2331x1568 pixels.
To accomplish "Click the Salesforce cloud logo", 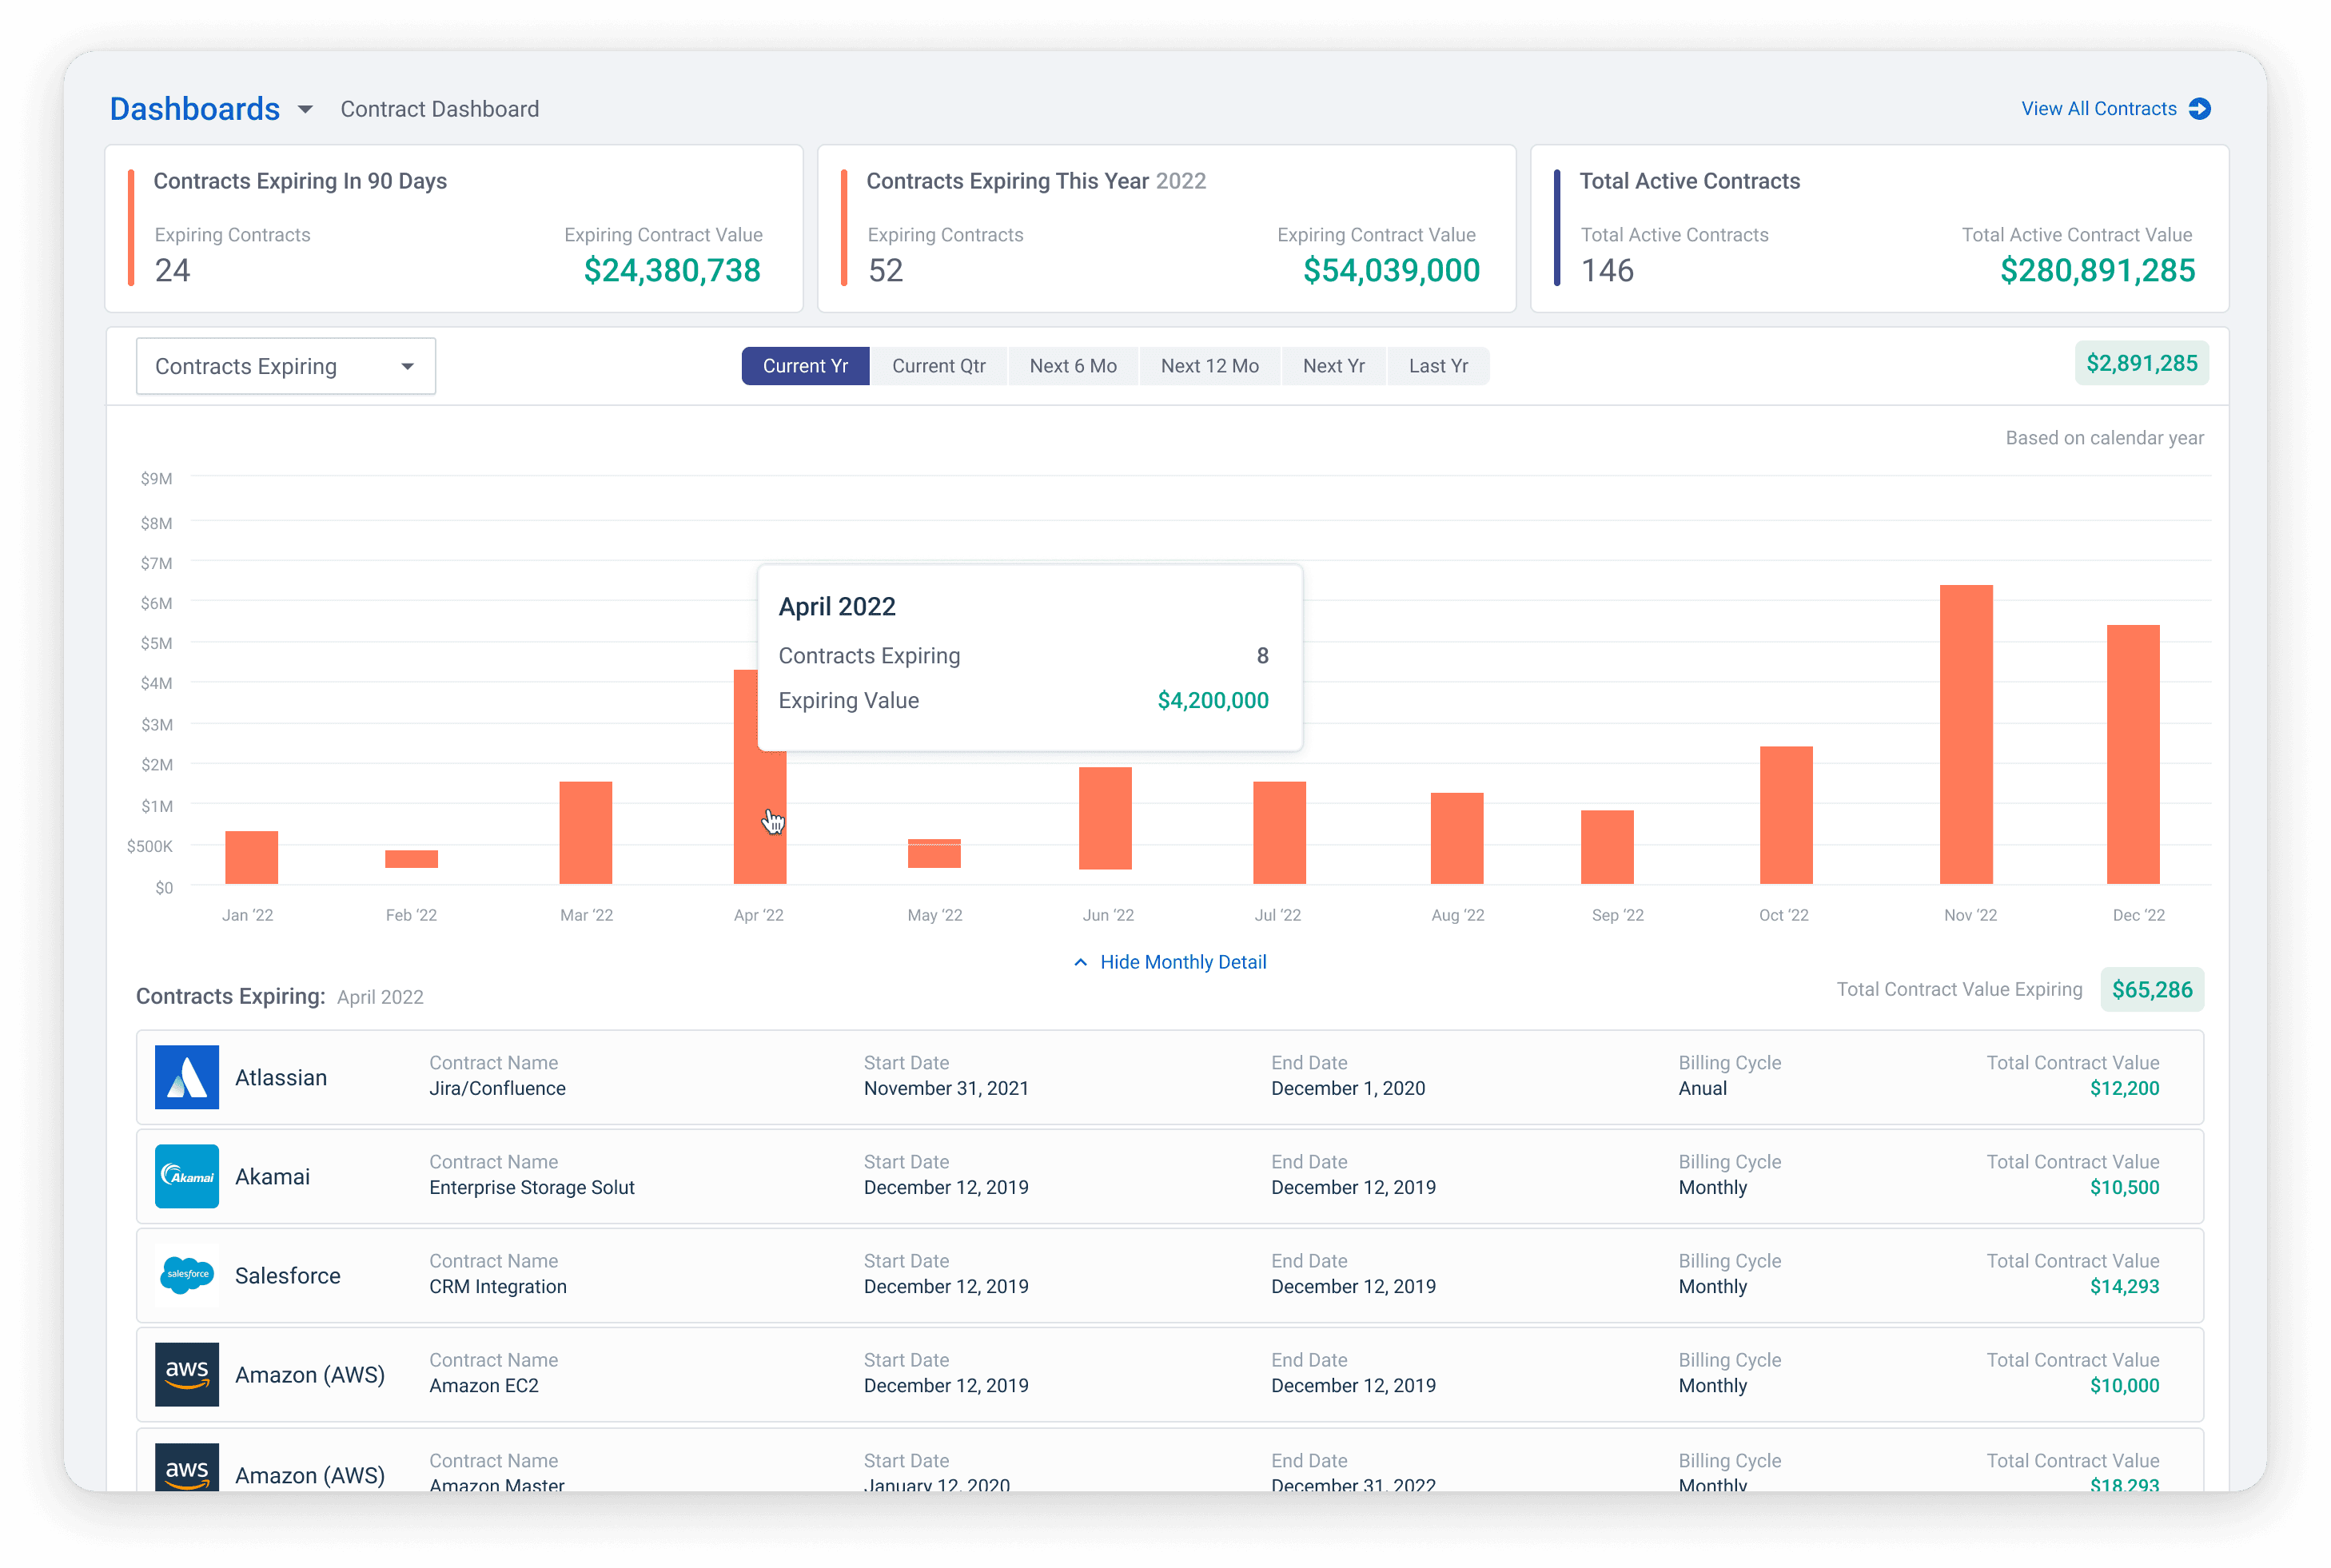I will [187, 1275].
